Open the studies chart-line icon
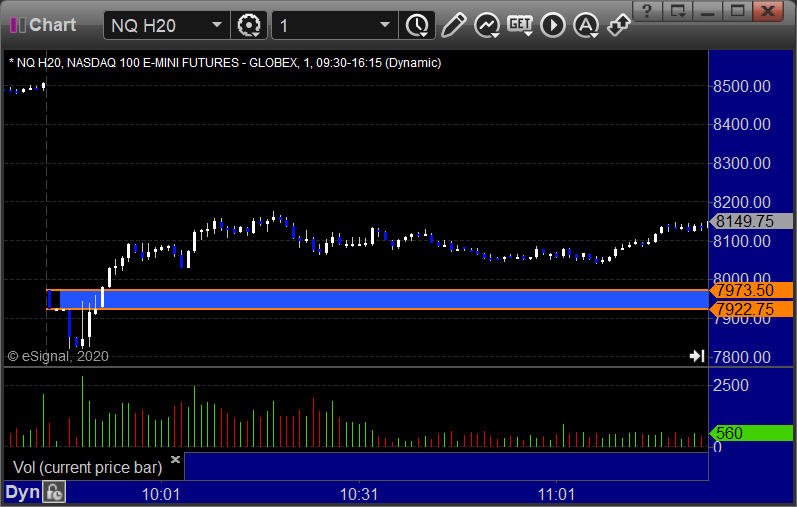This screenshot has height=507, width=797. (x=487, y=25)
